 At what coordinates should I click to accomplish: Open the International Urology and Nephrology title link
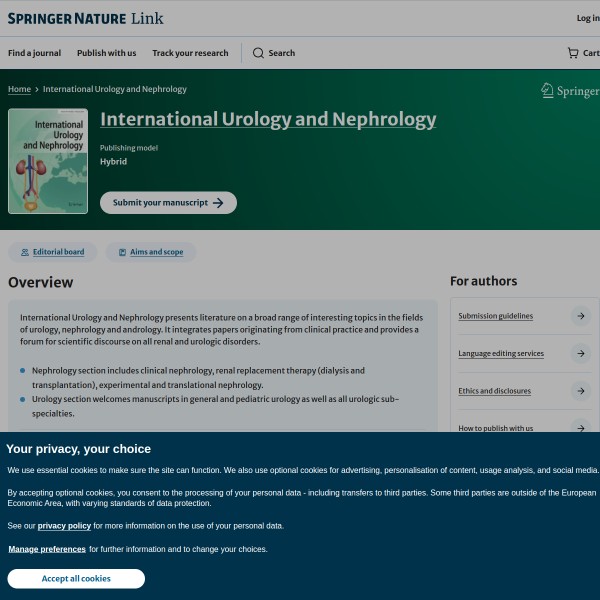[268, 120]
